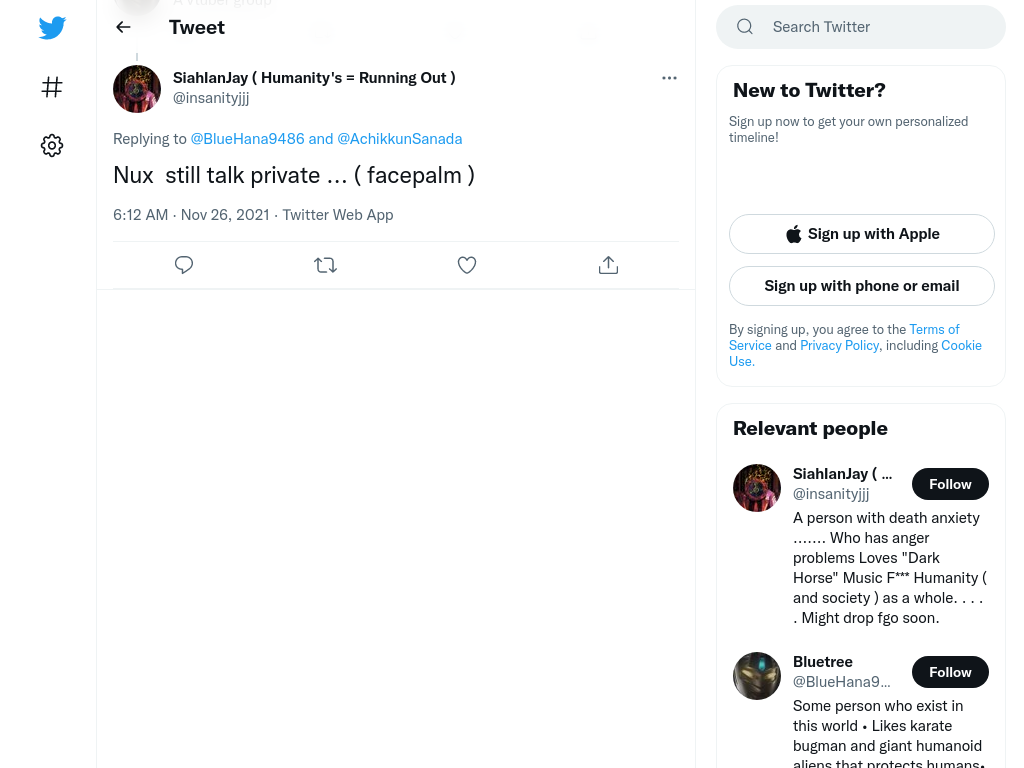The height and width of the screenshot is (768, 1024).
Task: Open Explore via the hashtag icon
Action: [52, 87]
